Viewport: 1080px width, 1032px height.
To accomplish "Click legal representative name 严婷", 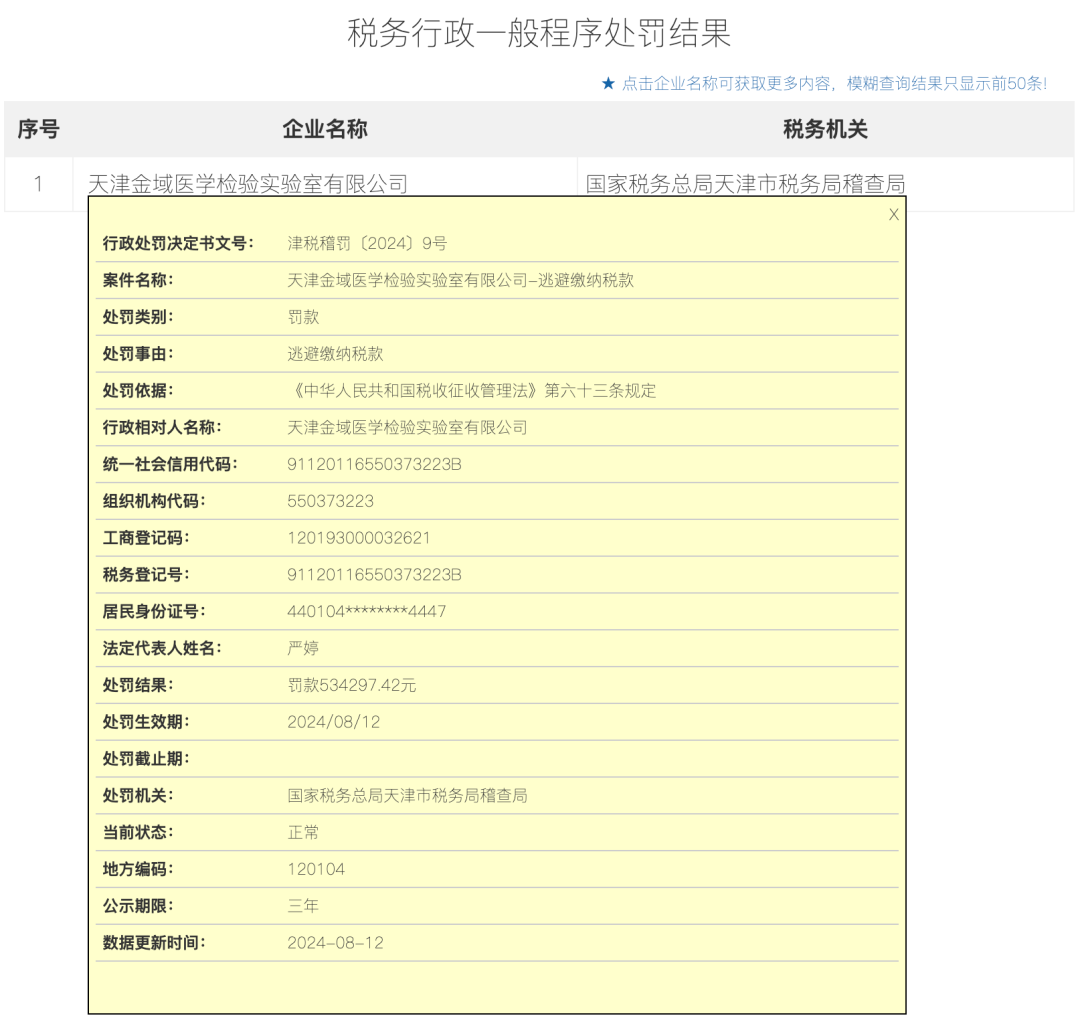I will tap(303, 648).
